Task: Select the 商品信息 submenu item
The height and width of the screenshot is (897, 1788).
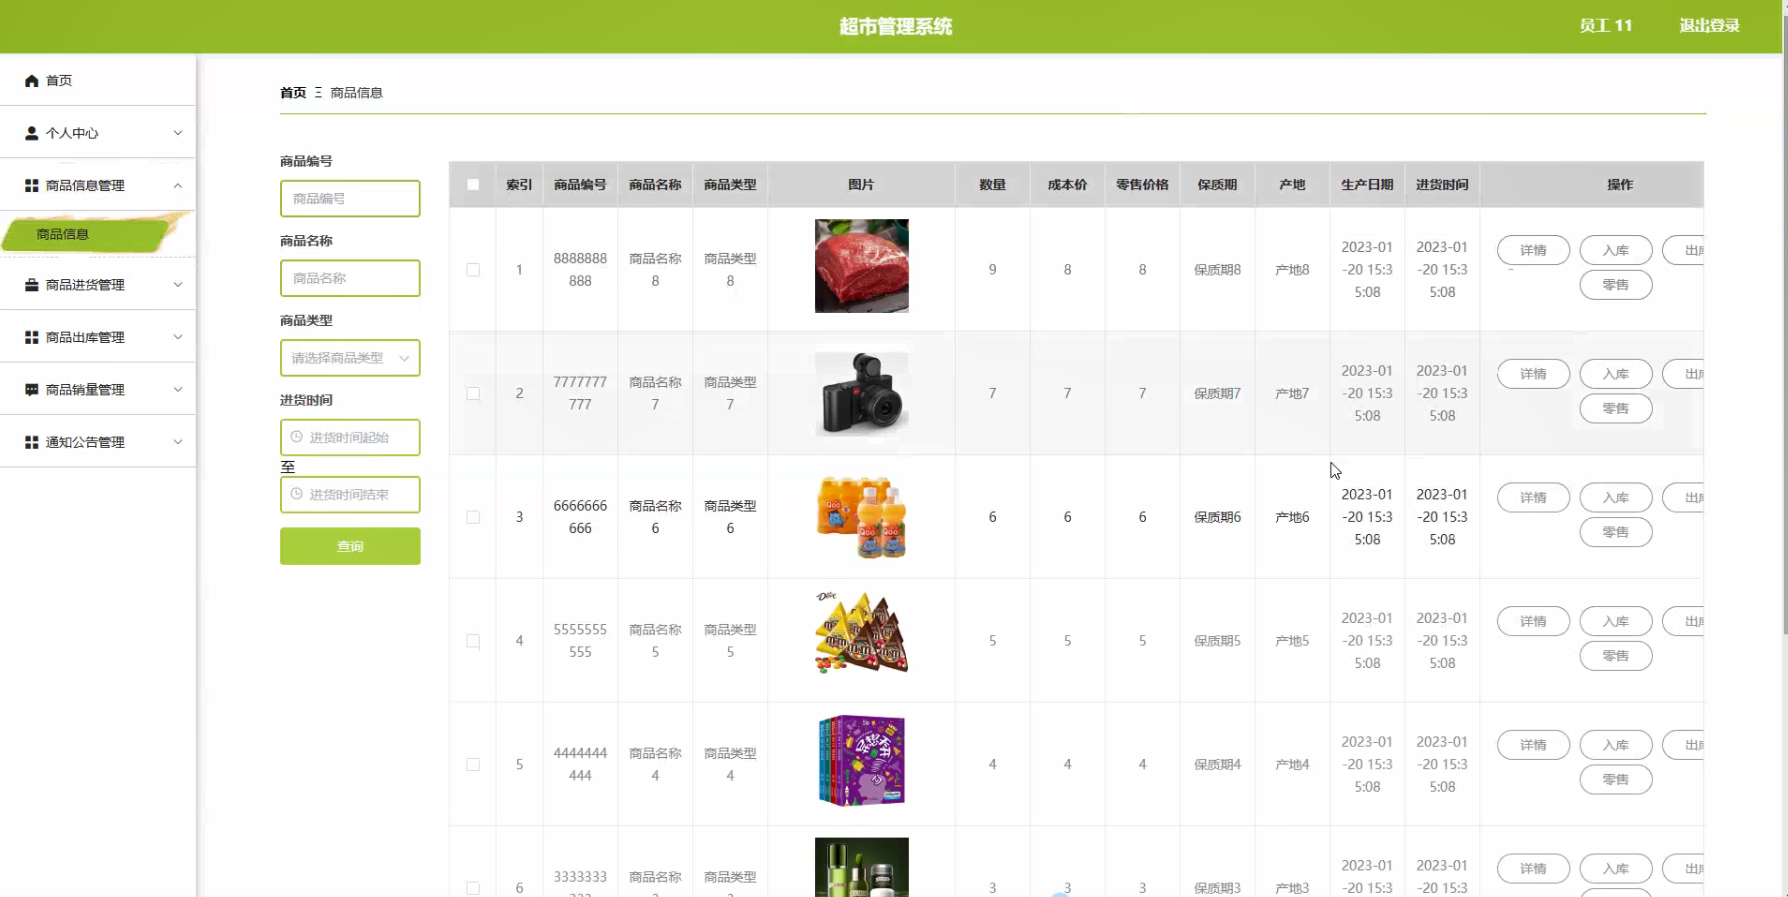Action: point(63,234)
